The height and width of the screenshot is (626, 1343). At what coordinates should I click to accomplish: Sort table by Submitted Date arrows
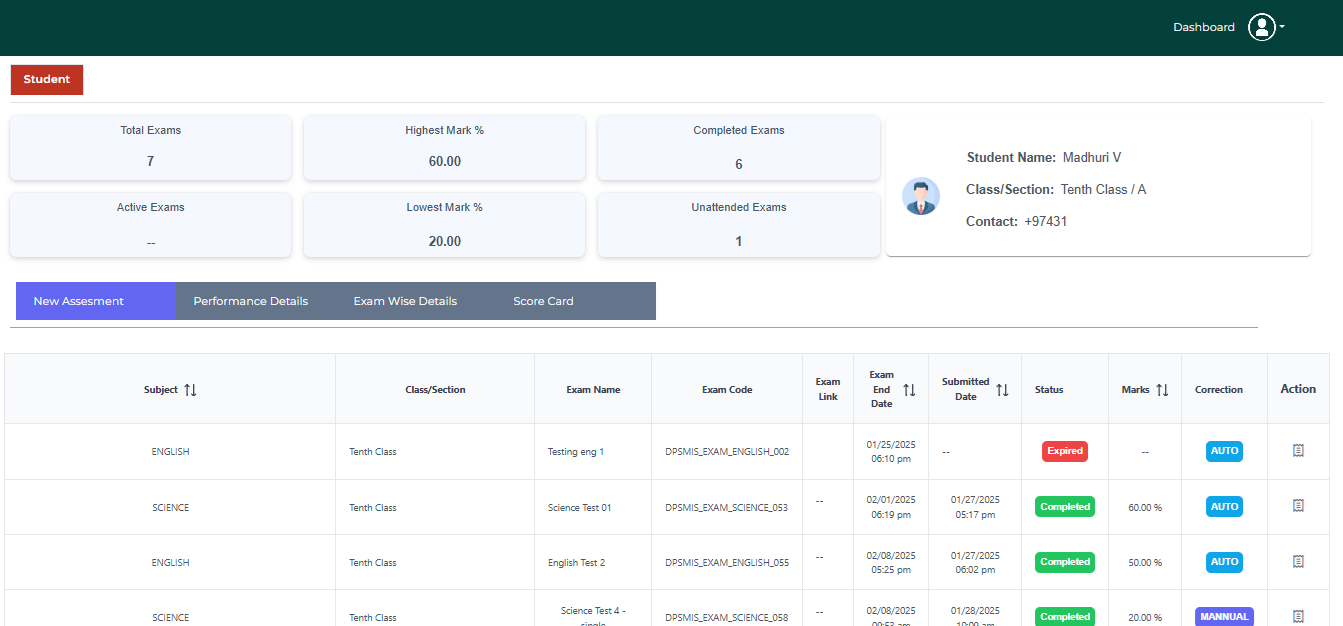1002,390
